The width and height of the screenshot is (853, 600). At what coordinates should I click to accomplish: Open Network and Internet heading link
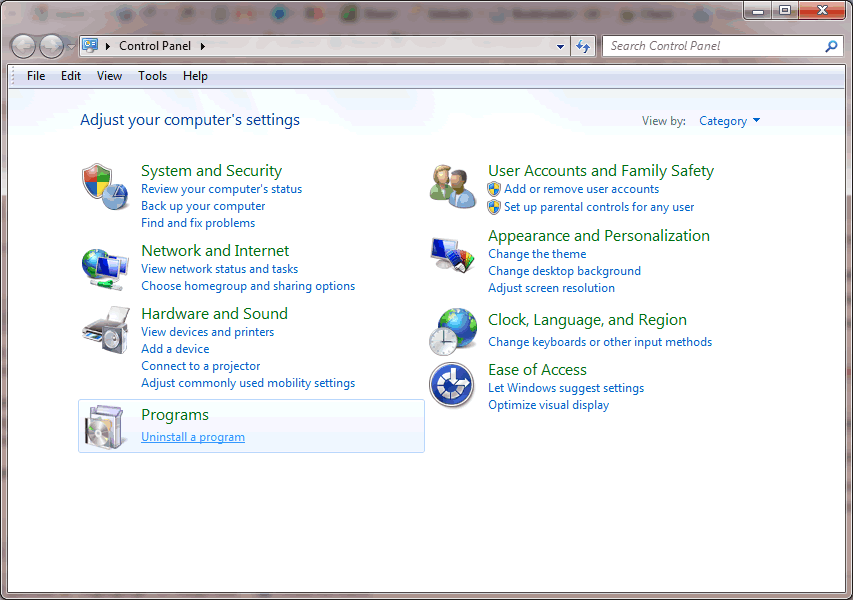click(x=215, y=251)
